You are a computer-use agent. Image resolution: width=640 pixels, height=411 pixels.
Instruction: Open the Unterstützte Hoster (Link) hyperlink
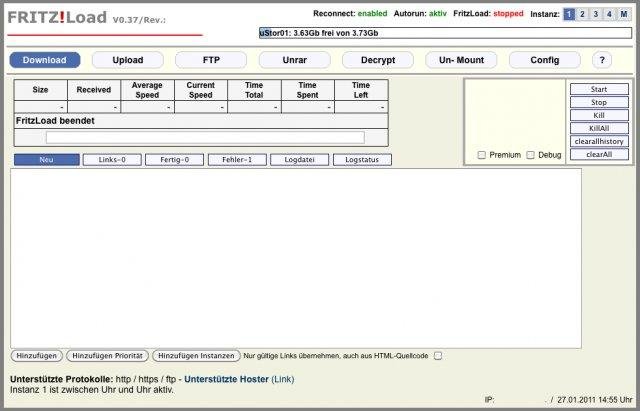click(x=239, y=379)
